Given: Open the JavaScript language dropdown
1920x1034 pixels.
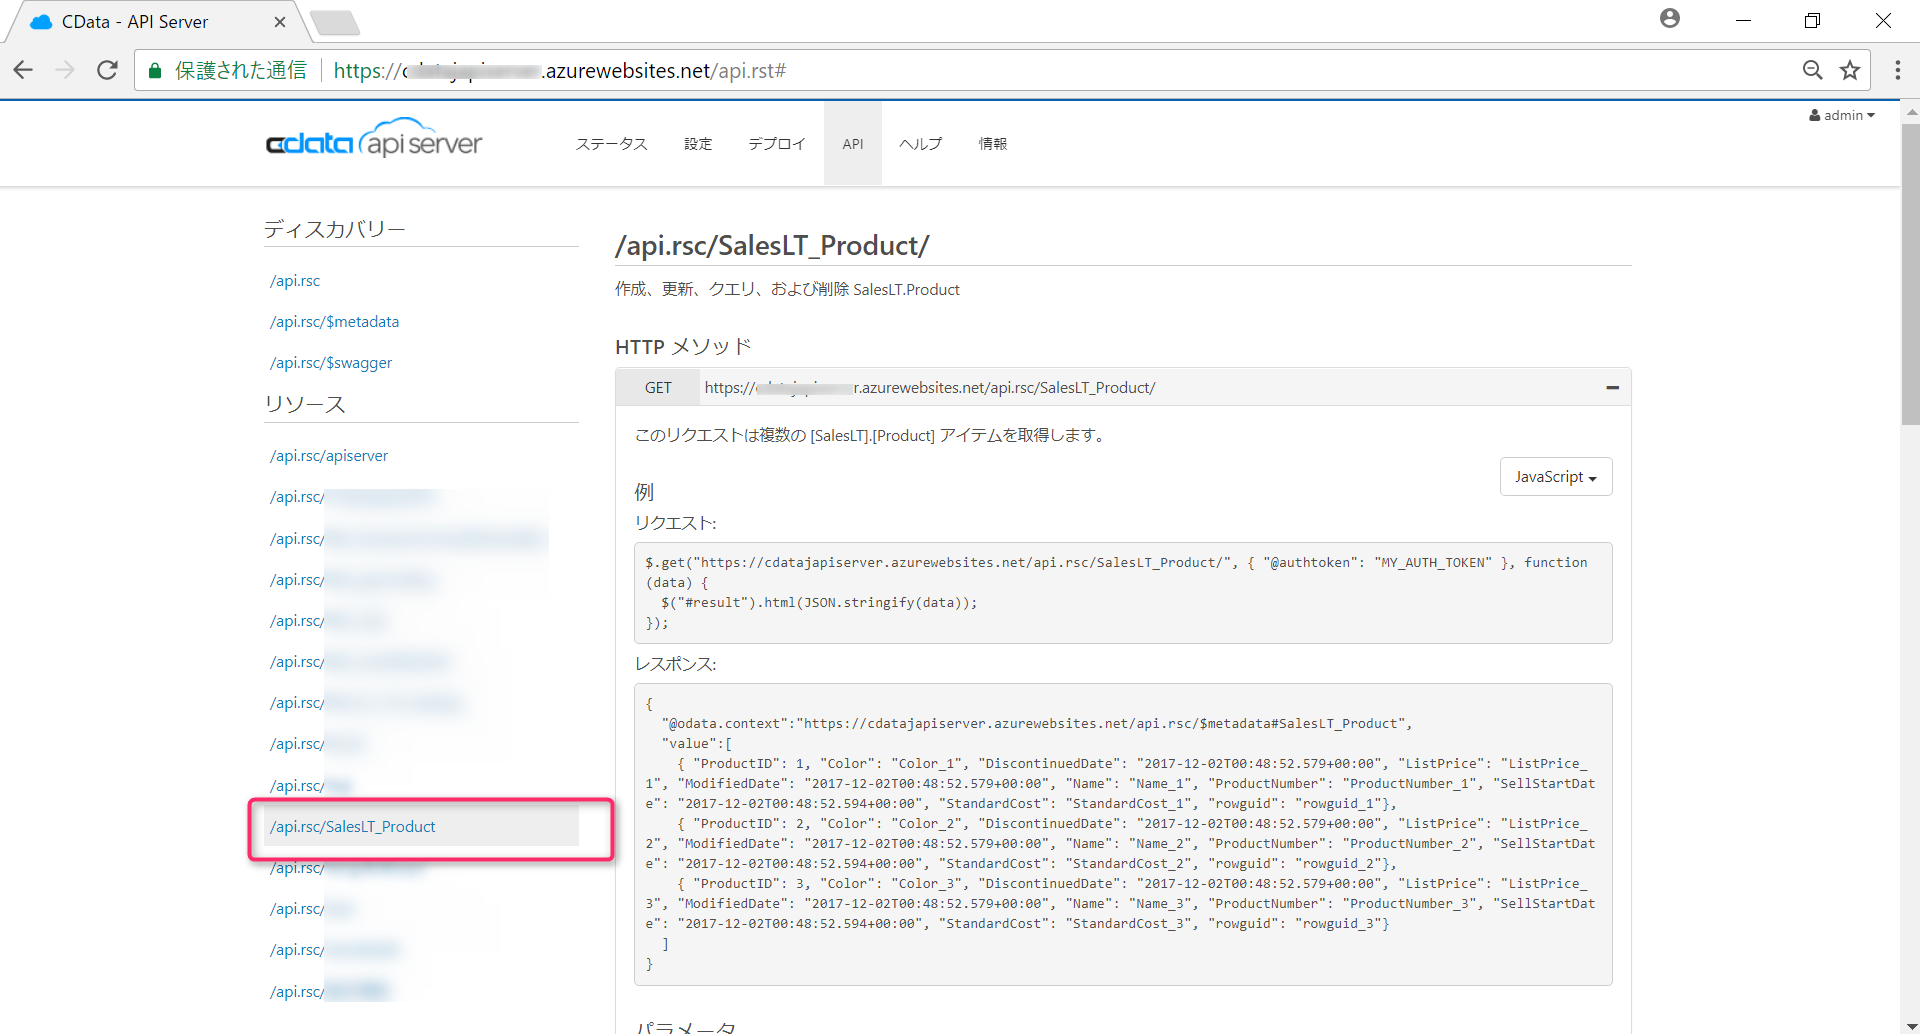Looking at the screenshot, I should pyautogui.click(x=1555, y=477).
